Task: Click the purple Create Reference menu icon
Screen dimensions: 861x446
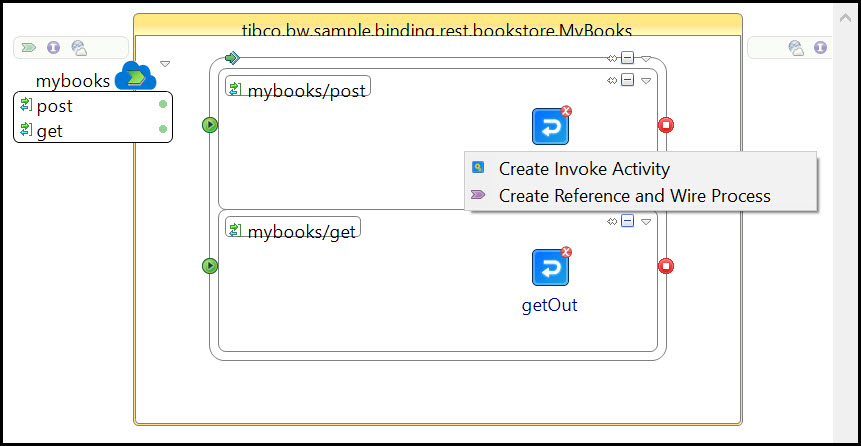Action: 478,194
